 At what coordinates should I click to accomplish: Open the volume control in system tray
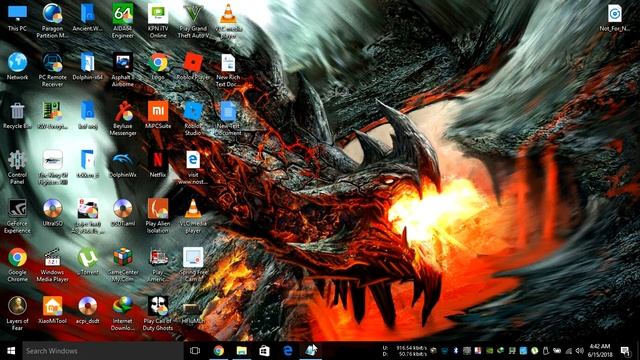tap(580, 351)
